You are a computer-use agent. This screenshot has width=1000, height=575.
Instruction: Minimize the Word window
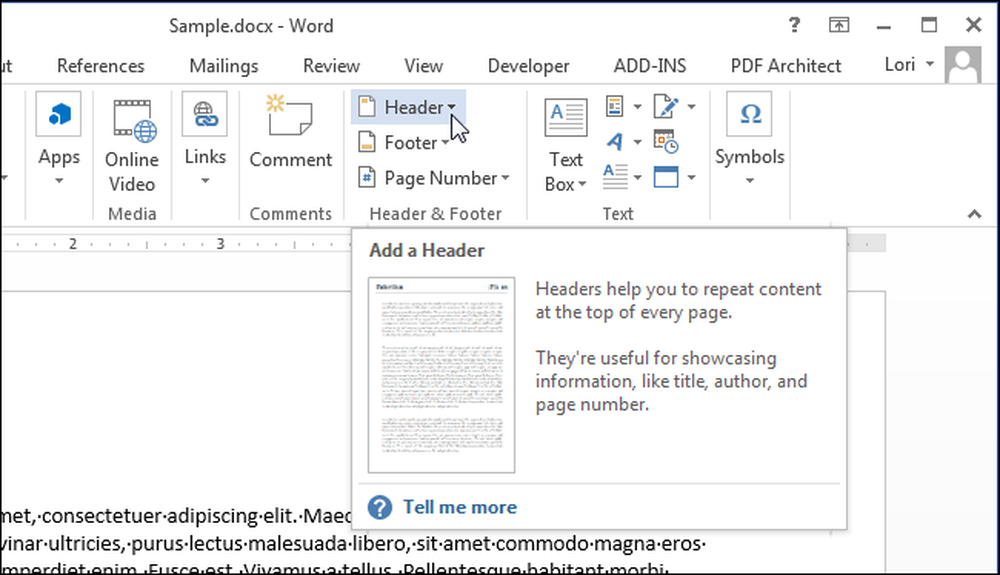pyautogui.click(x=884, y=25)
